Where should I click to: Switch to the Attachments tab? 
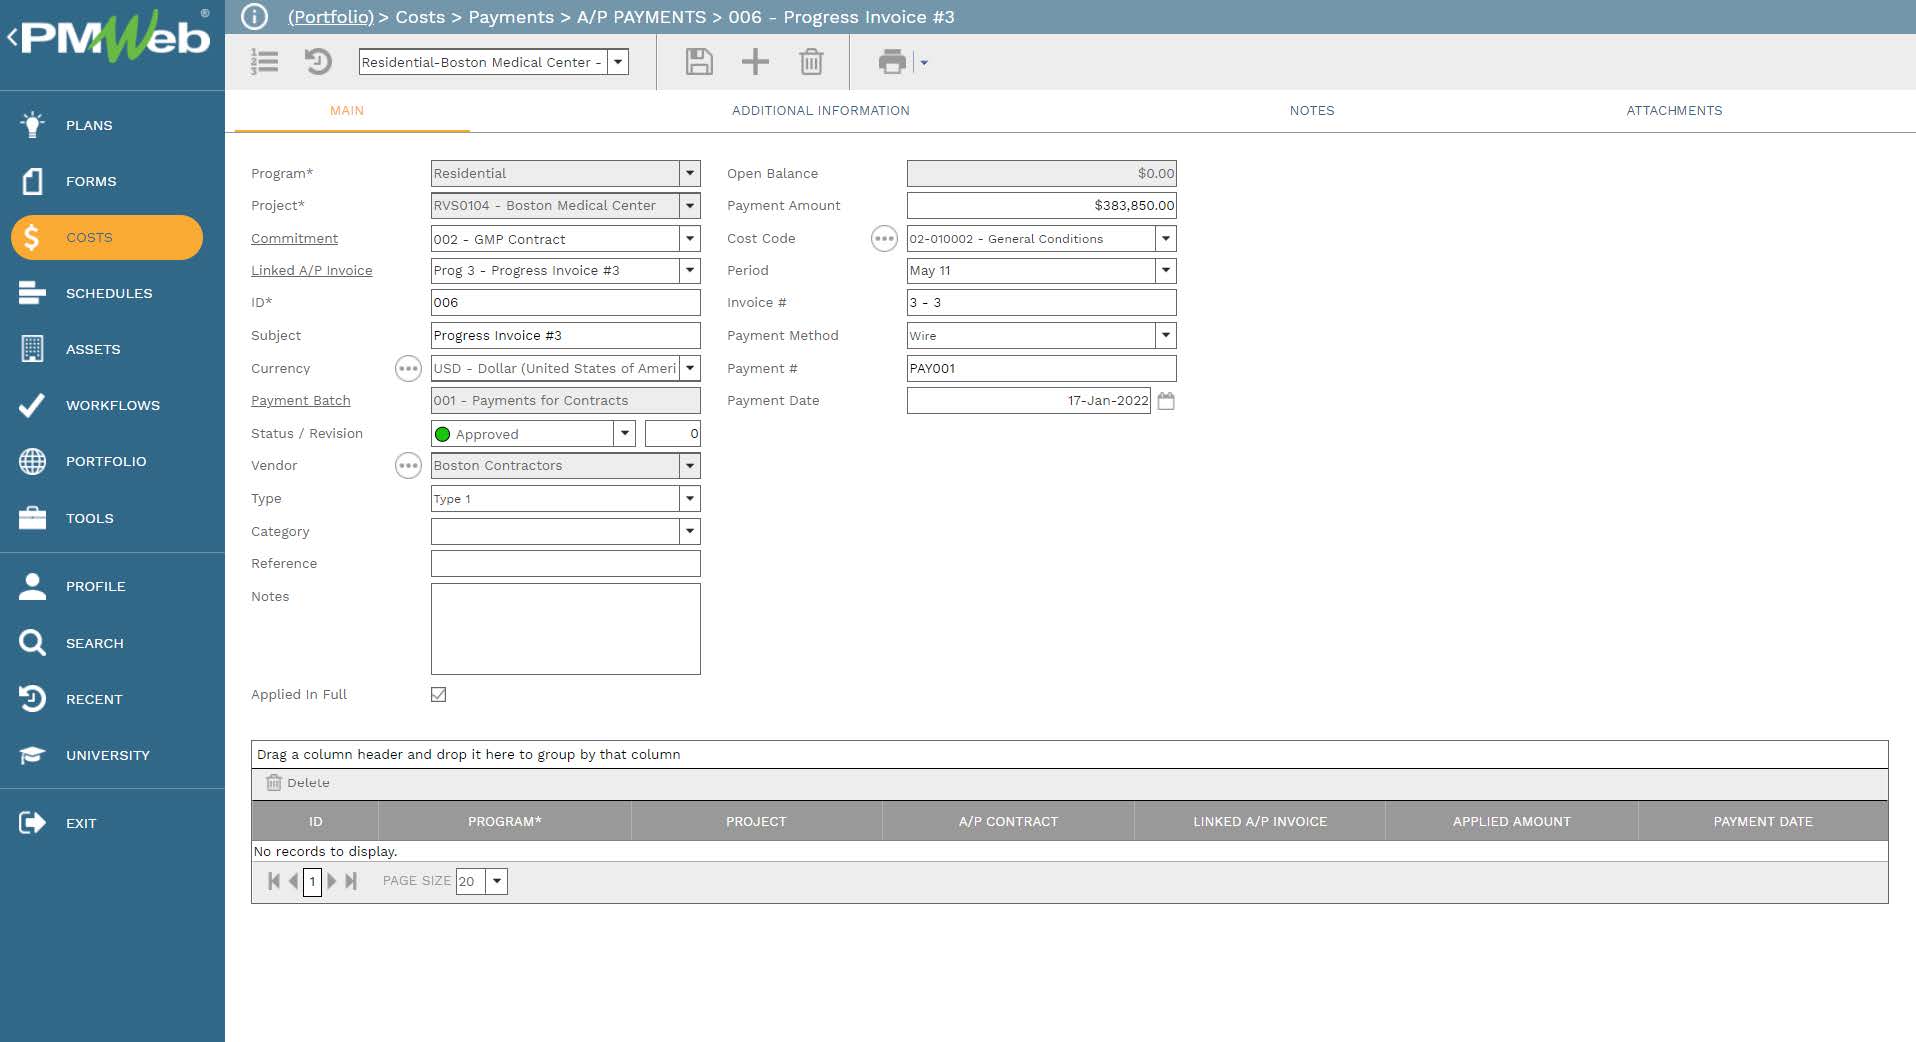(x=1674, y=110)
